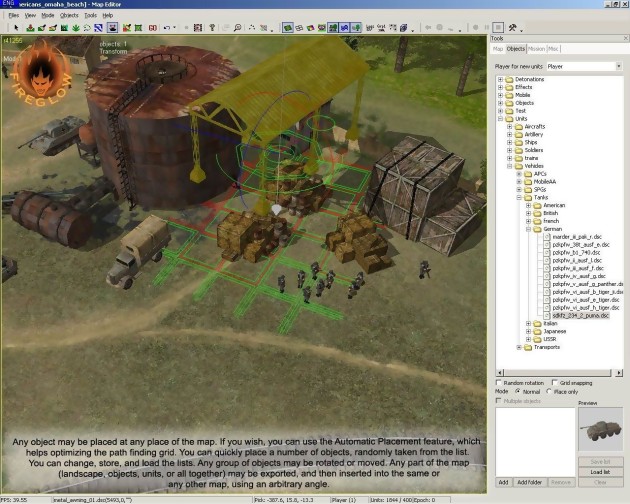
Task: Expand the Italian tanks folder
Action: (x=528, y=322)
